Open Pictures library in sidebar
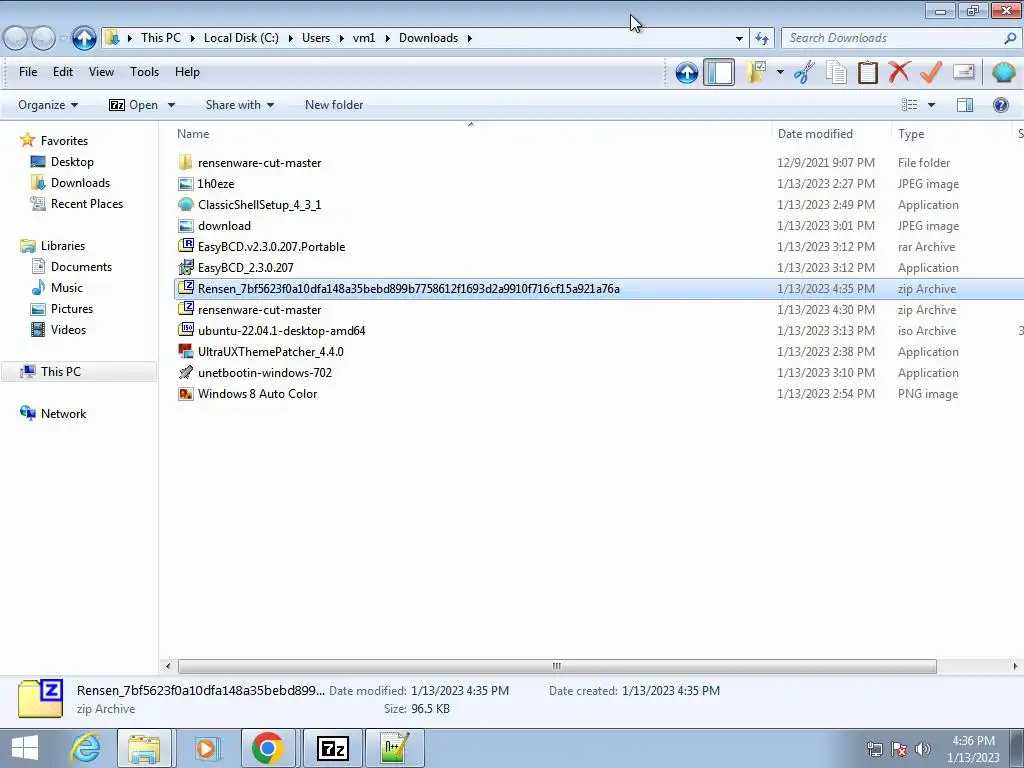 pyautogui.click(x=72, y=308)
